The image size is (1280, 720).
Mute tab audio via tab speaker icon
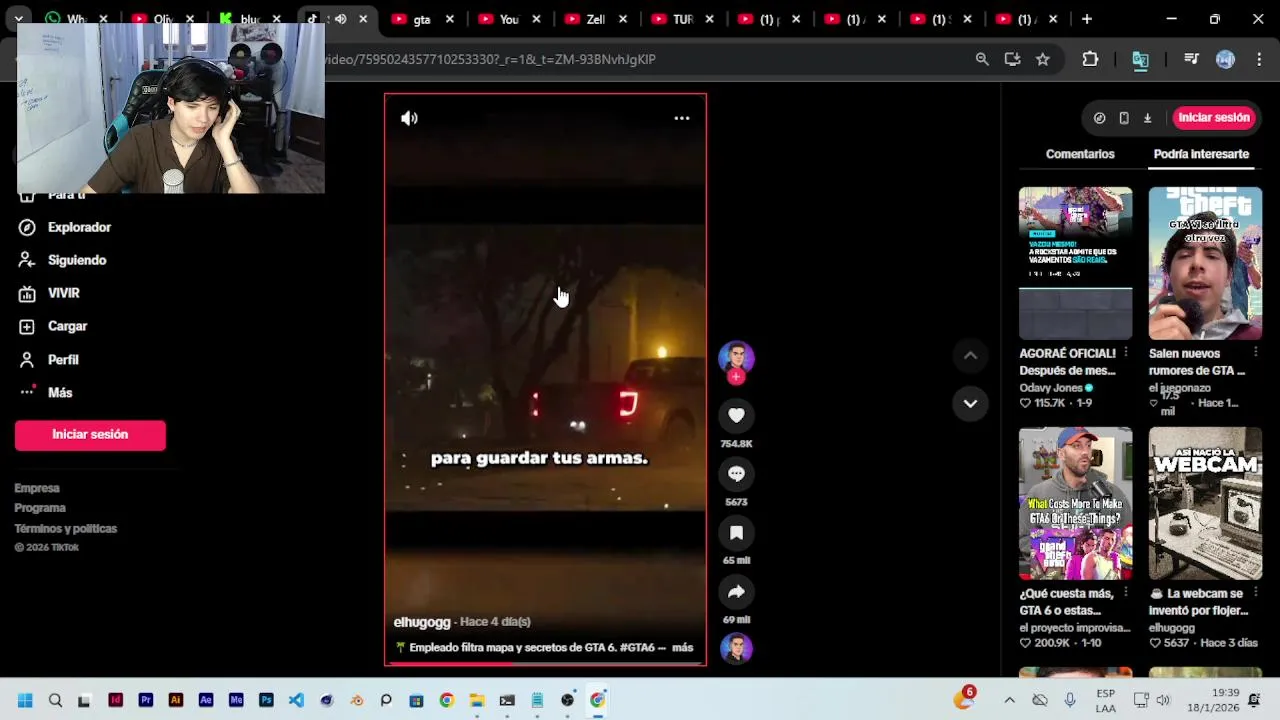[x=340, y=19]
